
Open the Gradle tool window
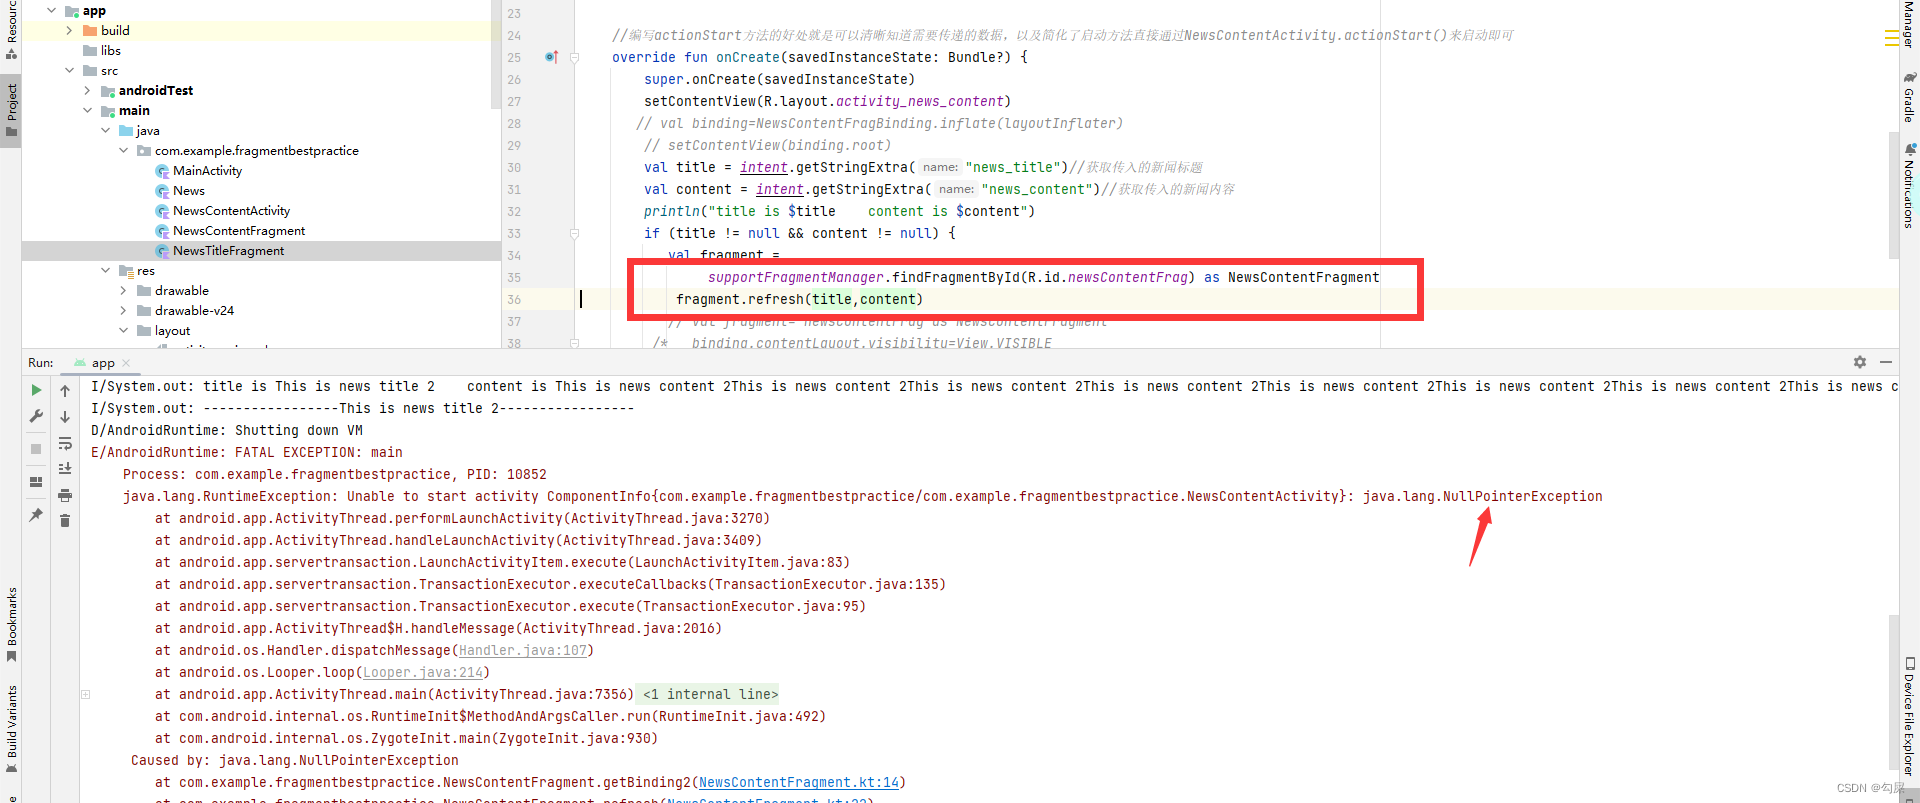tap(1909, 97)
